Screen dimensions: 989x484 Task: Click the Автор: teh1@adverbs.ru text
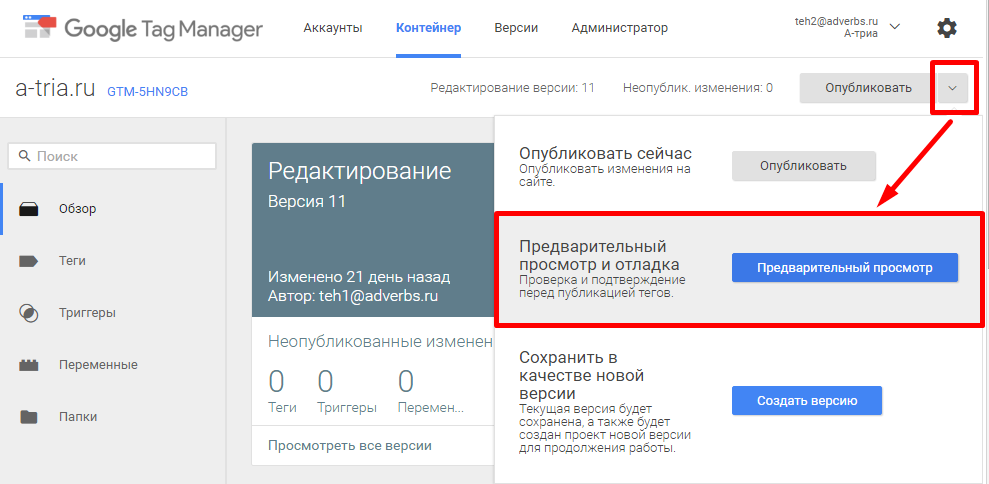point(353,296)
